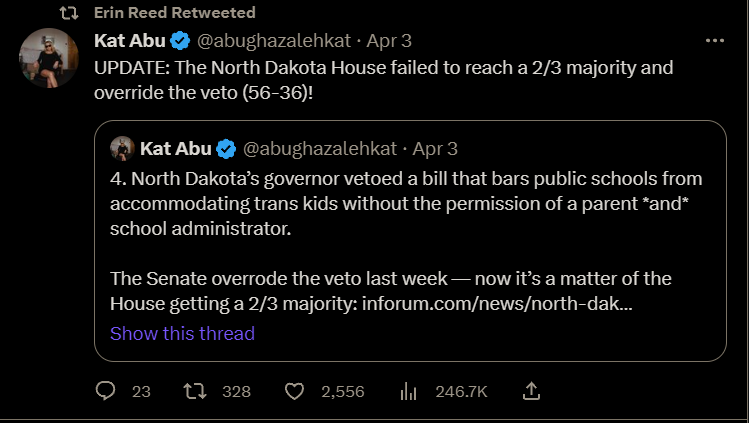This screenshot has height=423, width=749.
Task: Click "Erin Reed Retweeted" label
Action: [x=173, y=13]
